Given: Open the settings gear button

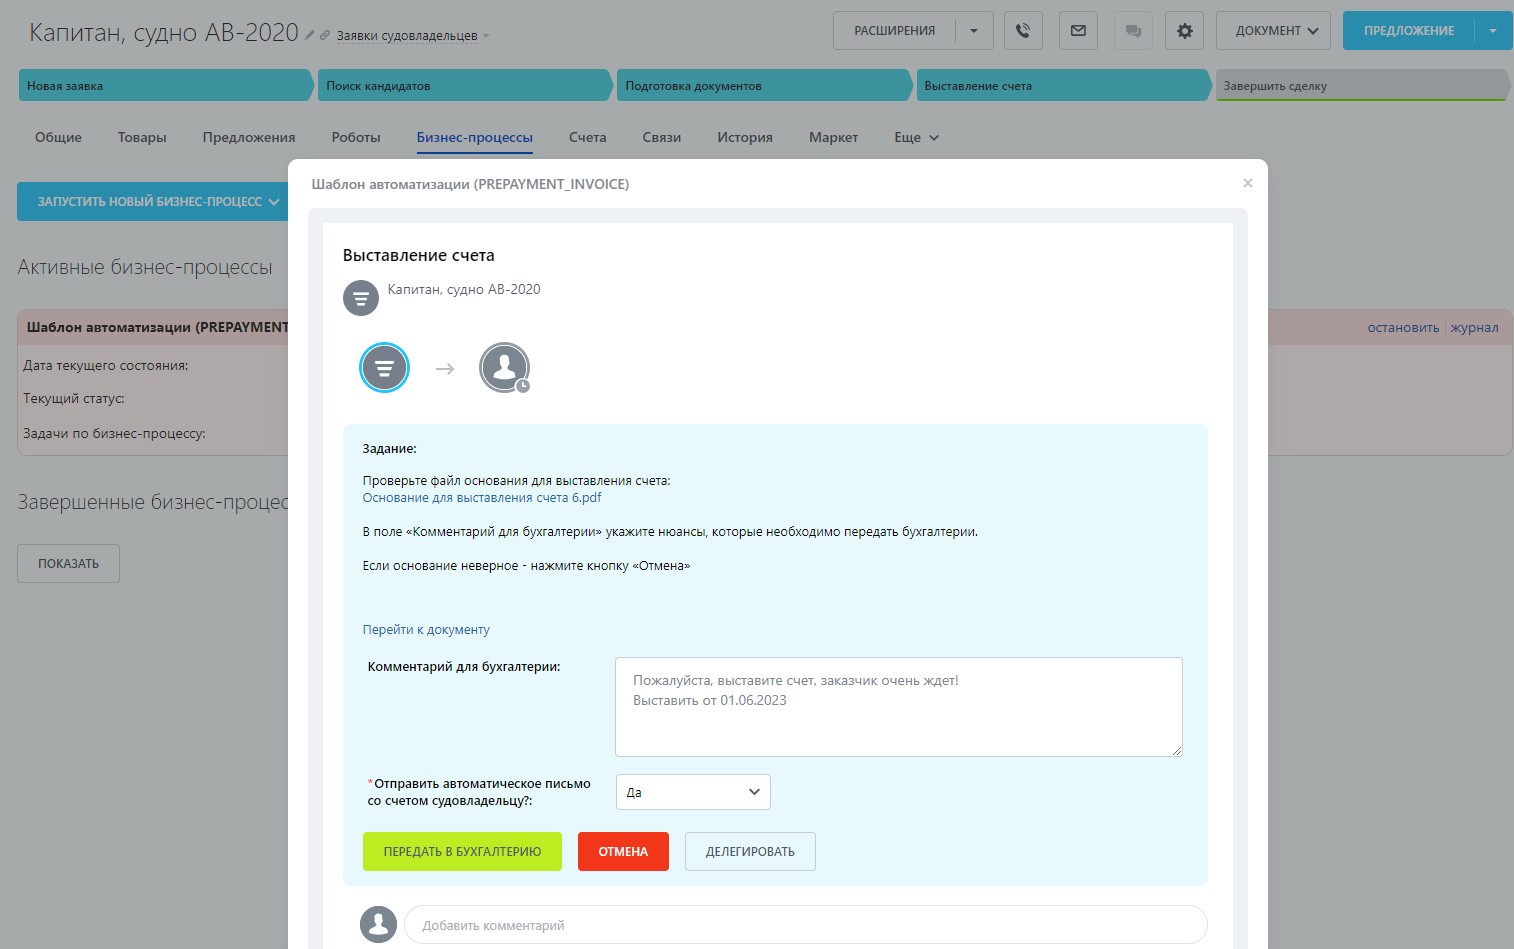Looking at the screenshot, I should (x=1185, y=31).
